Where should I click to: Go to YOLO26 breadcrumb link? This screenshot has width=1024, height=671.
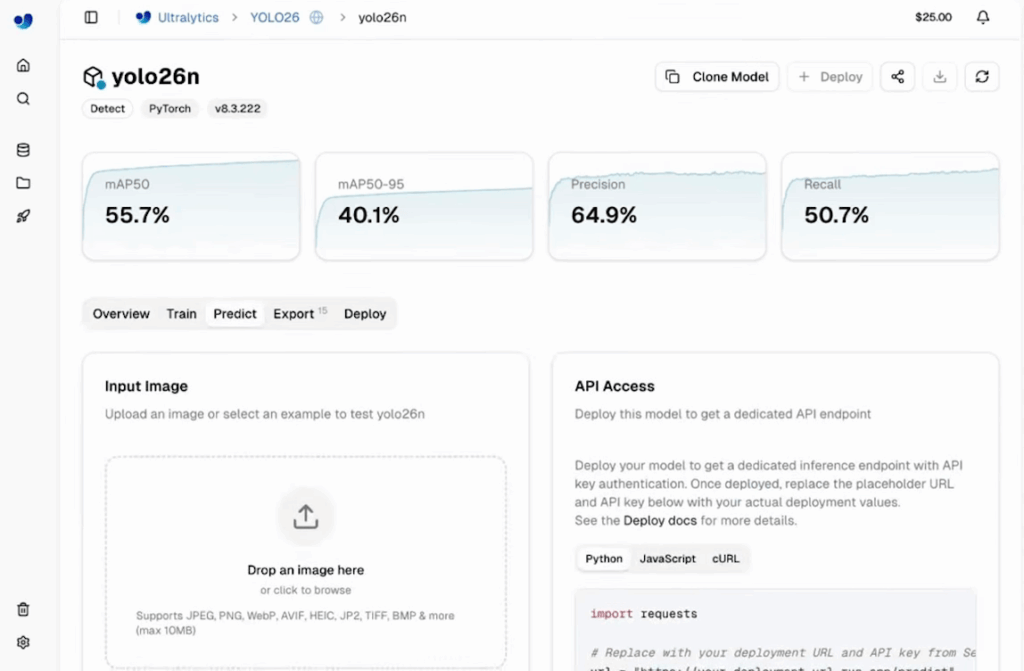[x=274, y=18]
